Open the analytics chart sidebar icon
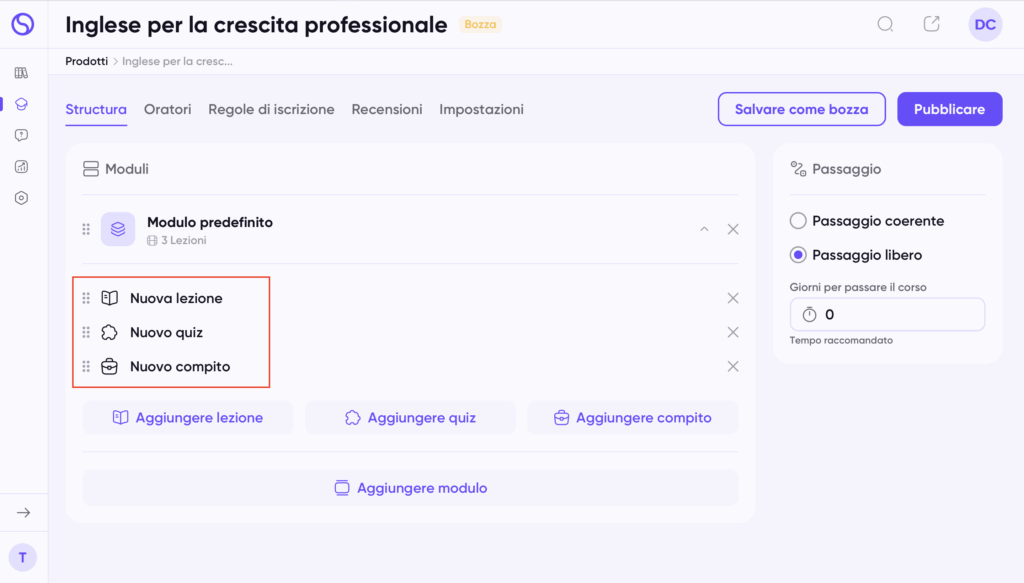1024x583 pixels. pos(22,166)
